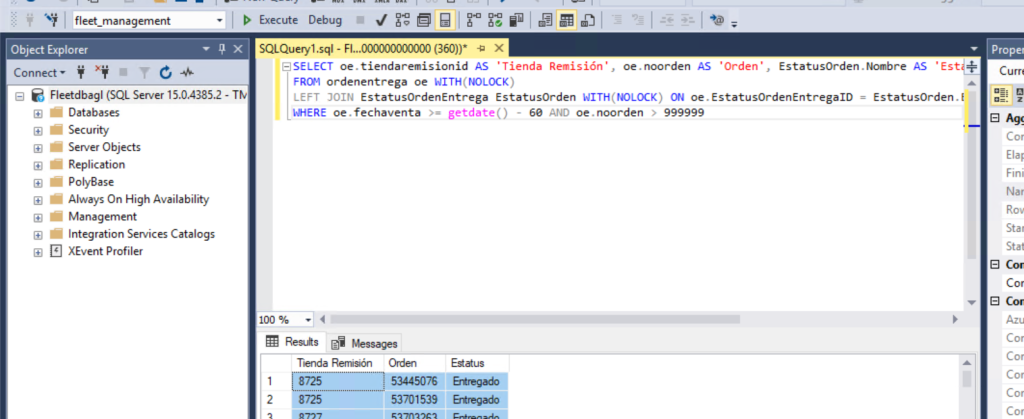The image size is (1024, 419).
Task: Select the Management tree item
Action: 103,217
